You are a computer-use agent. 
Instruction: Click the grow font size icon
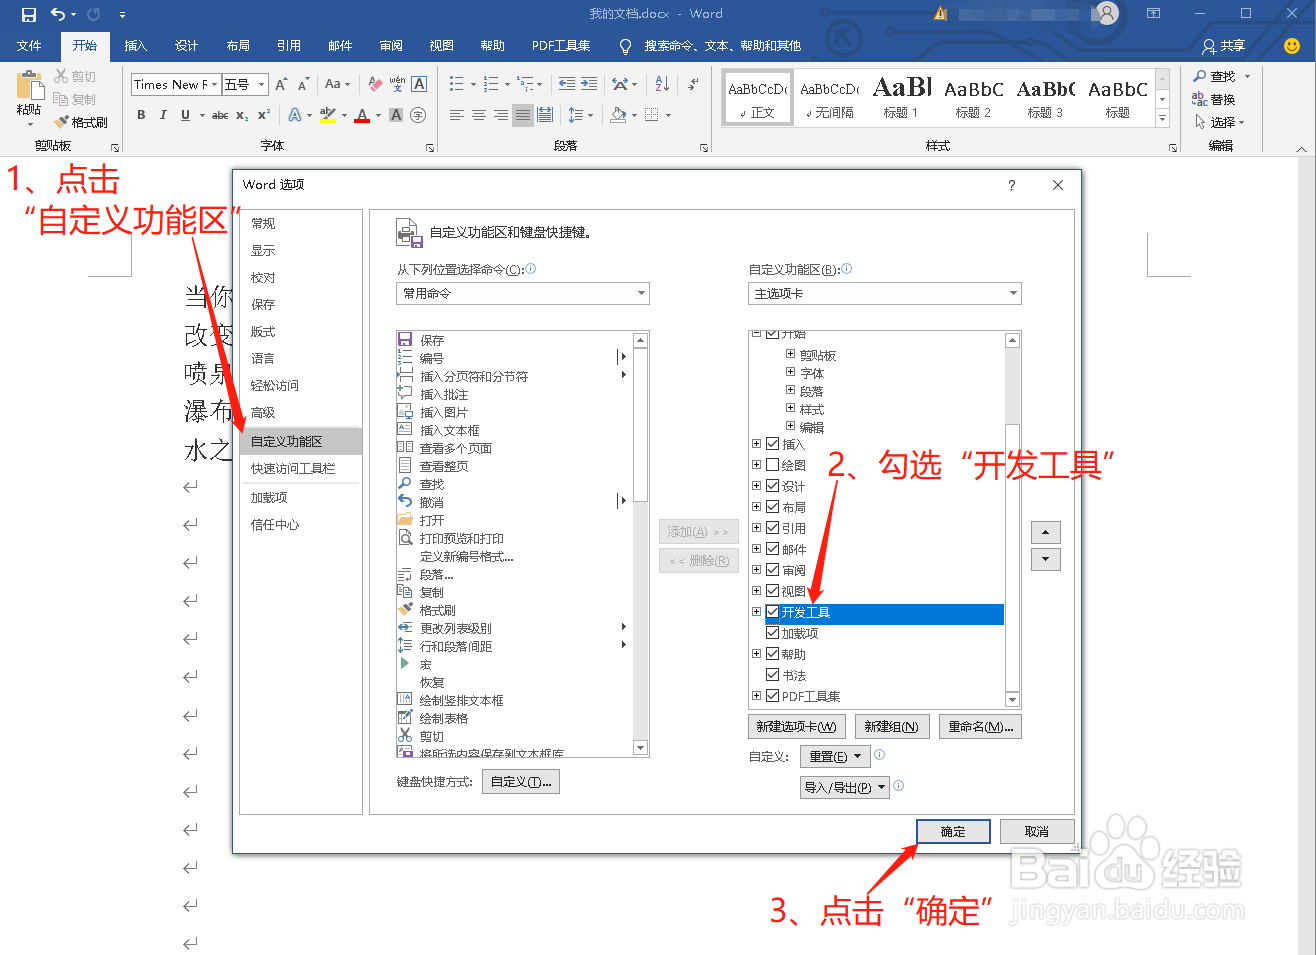[281, 84]
